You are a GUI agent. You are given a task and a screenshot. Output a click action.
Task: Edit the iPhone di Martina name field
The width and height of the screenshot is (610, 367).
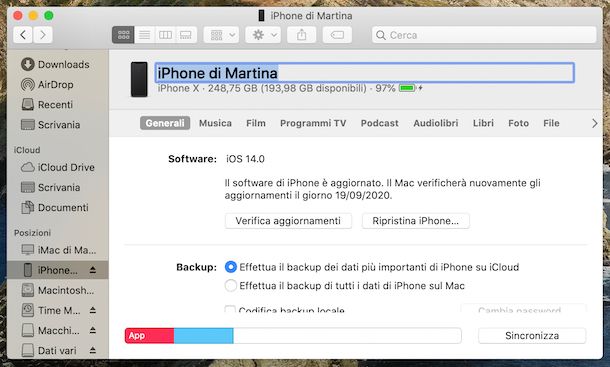tap(365, 73)
